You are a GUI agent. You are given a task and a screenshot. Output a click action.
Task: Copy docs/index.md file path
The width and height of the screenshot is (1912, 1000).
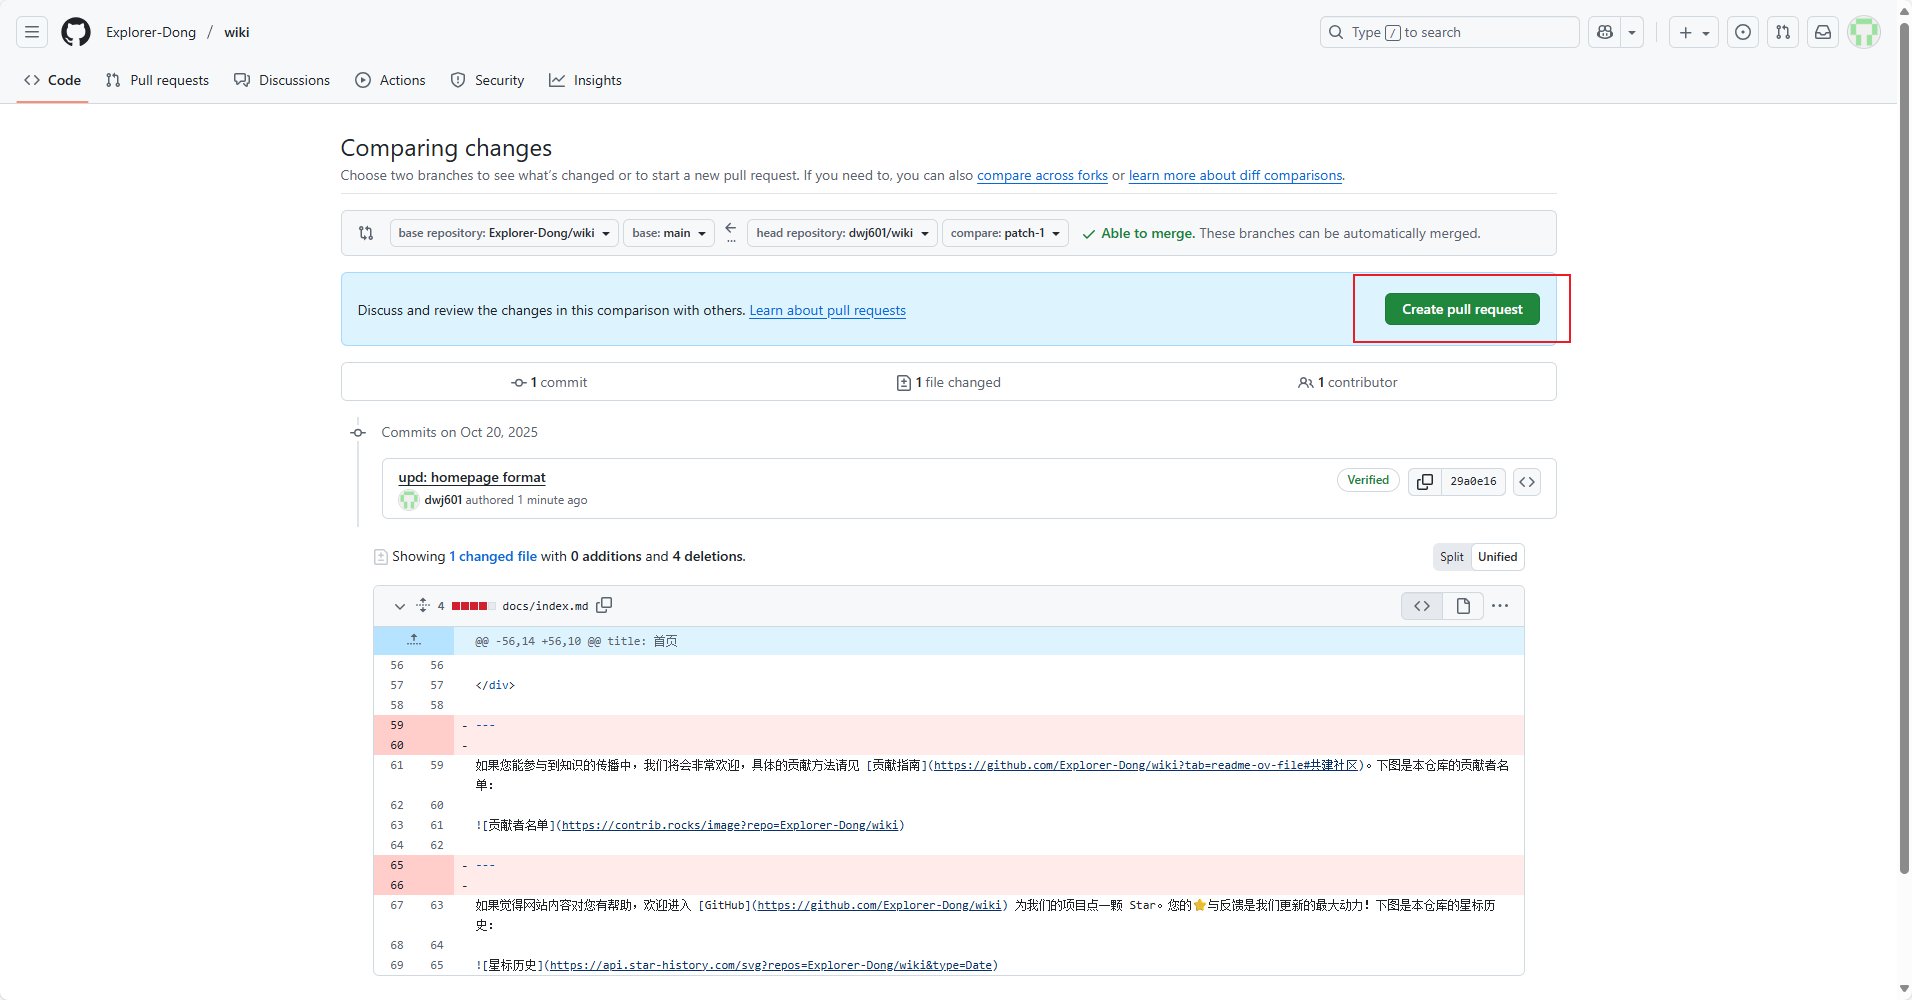(x=604, y=605)
